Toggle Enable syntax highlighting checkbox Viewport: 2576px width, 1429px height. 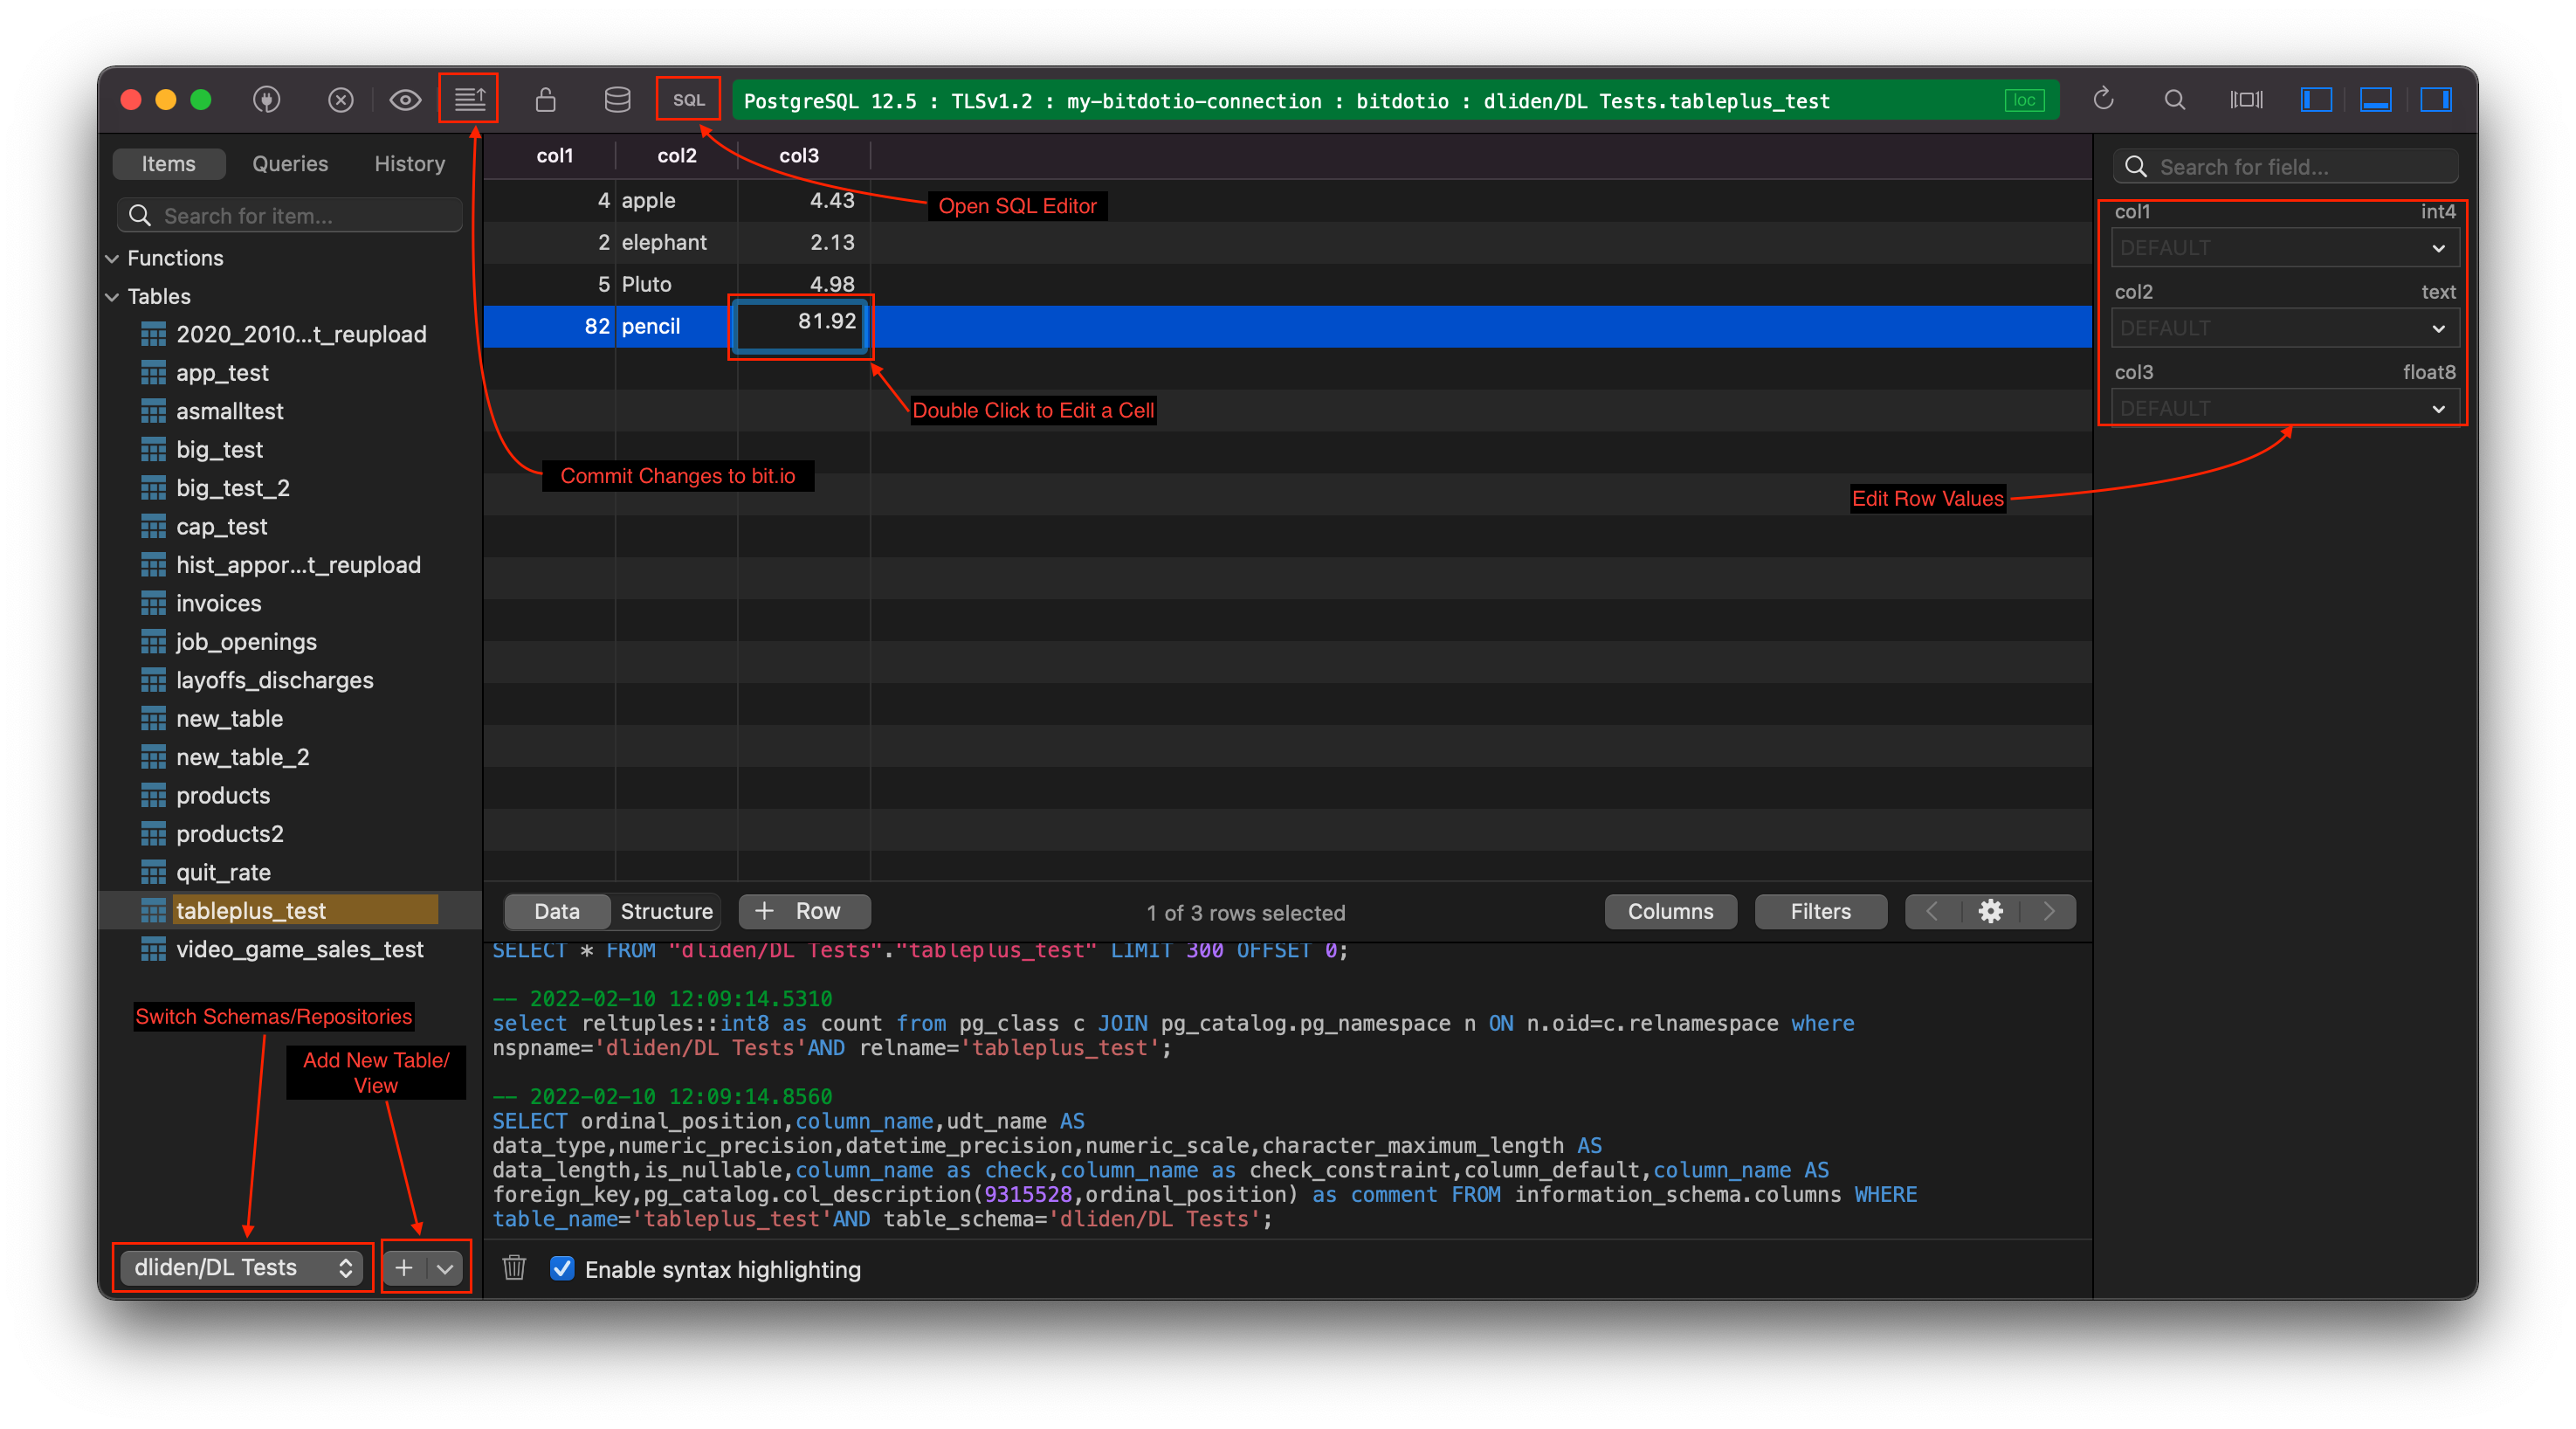(x=562, y=1268)
